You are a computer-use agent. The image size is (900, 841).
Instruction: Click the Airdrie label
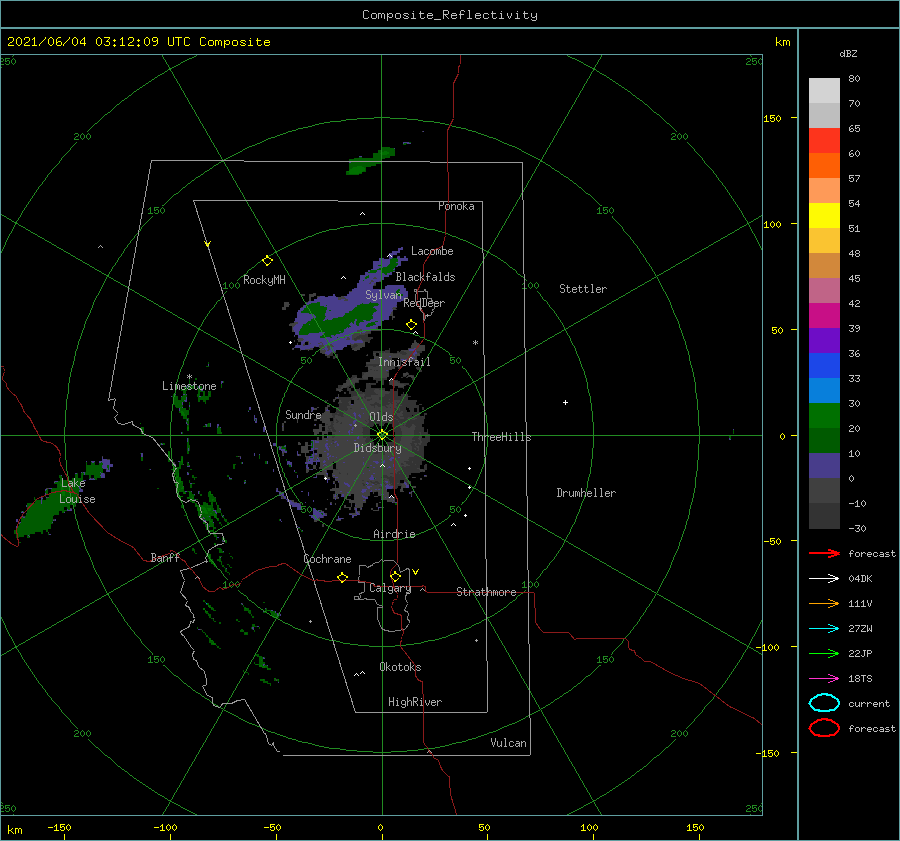394,534
